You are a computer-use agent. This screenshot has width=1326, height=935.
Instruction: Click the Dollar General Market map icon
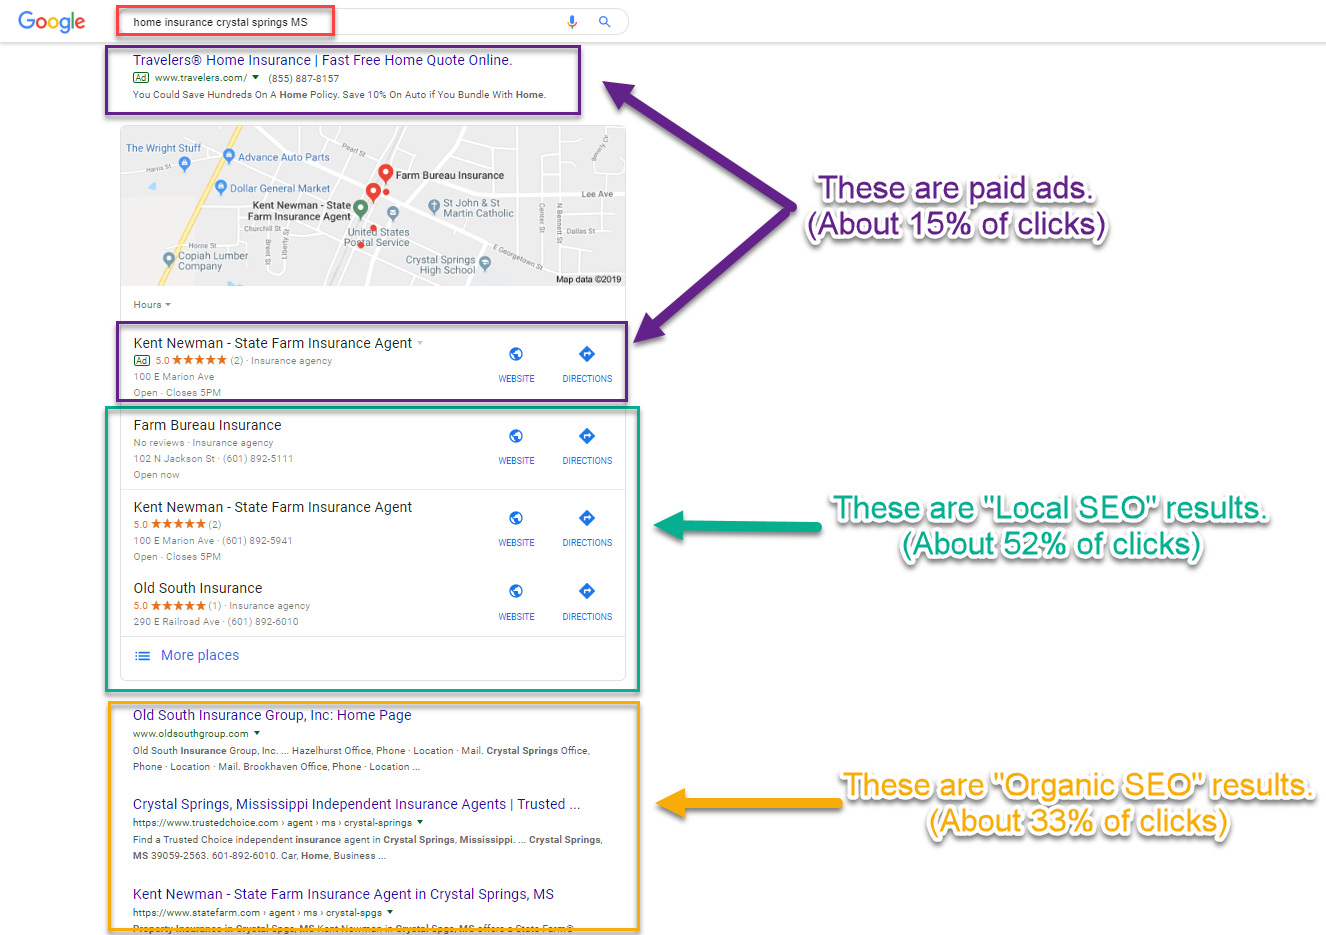[x=222, y=187]
